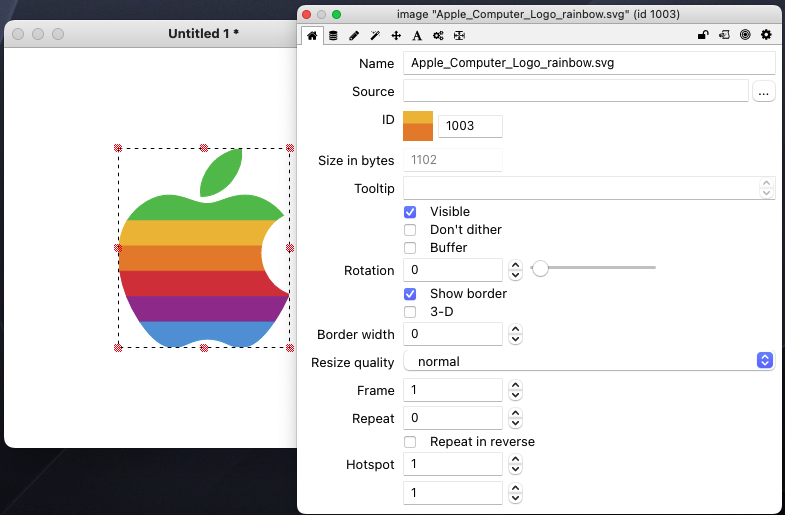The height and width of the screenshot is (515, 785).
Task: Open the text formatting 'A' icon
Action: tap(417, 35)
